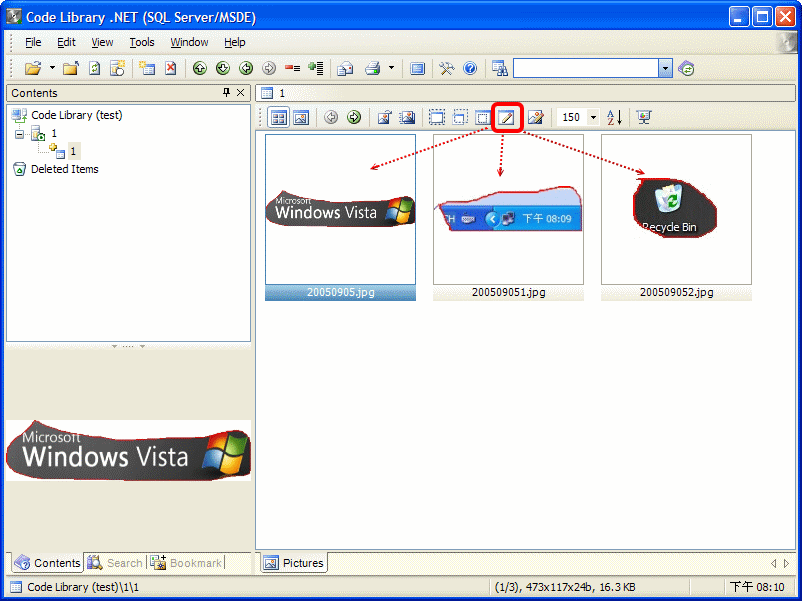Click the grey right arrow in main toolbar
This screenshot has height=601, width=802.
coord(269,68)
